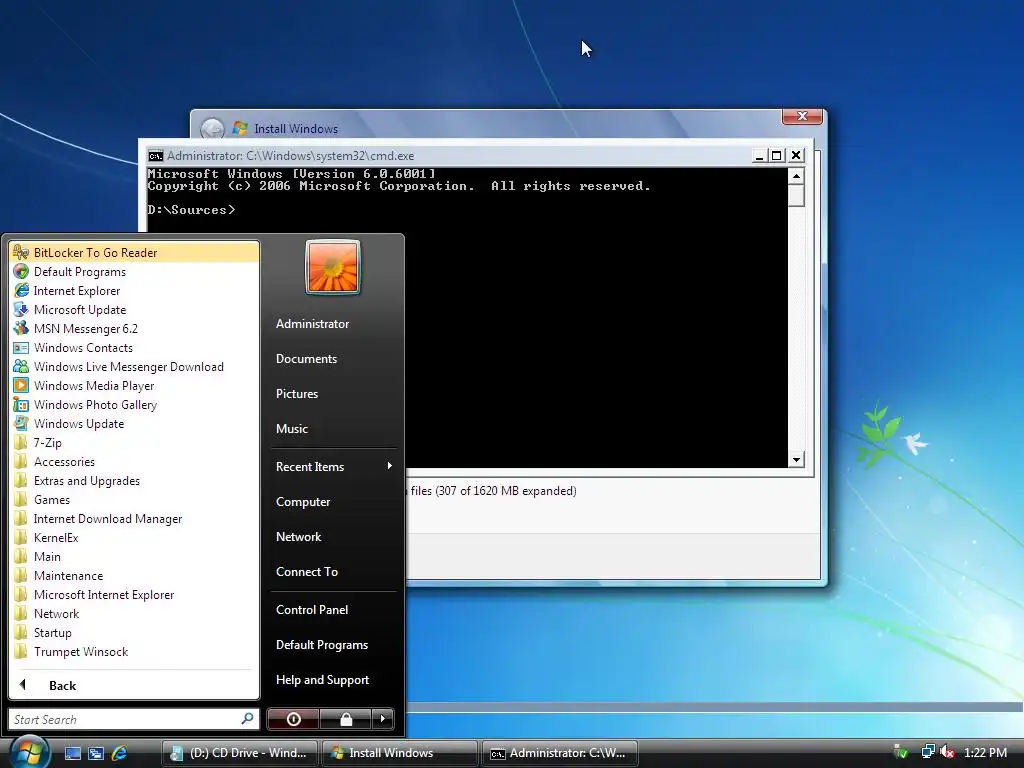The width and height of the screenshot is (1024, 768).
Task: Expand the Startup folder
Action: tap(134, 632)
